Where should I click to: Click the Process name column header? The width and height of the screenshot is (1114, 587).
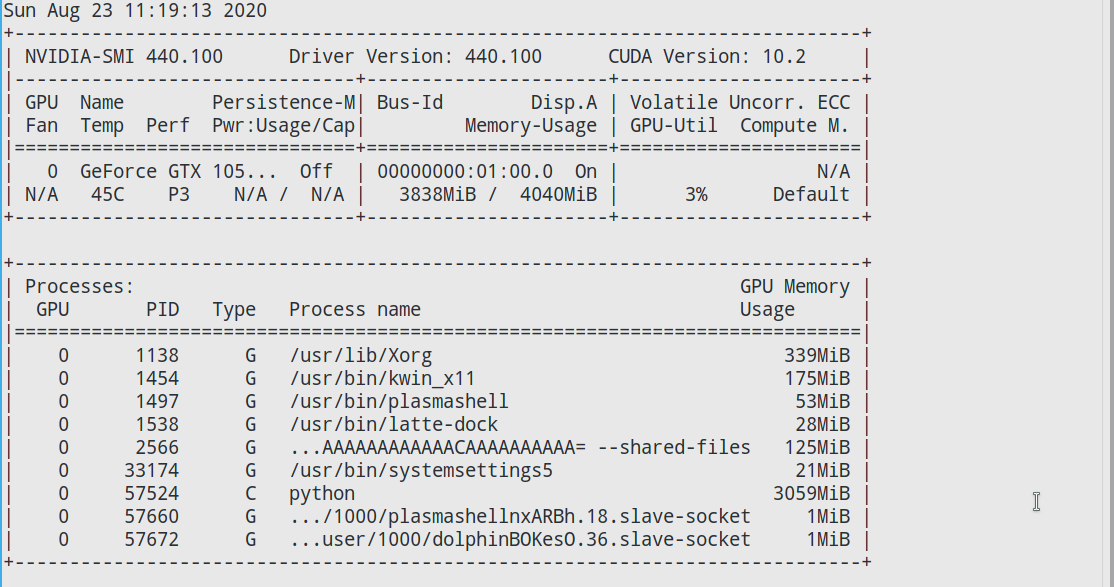click(x=355, y=310)
